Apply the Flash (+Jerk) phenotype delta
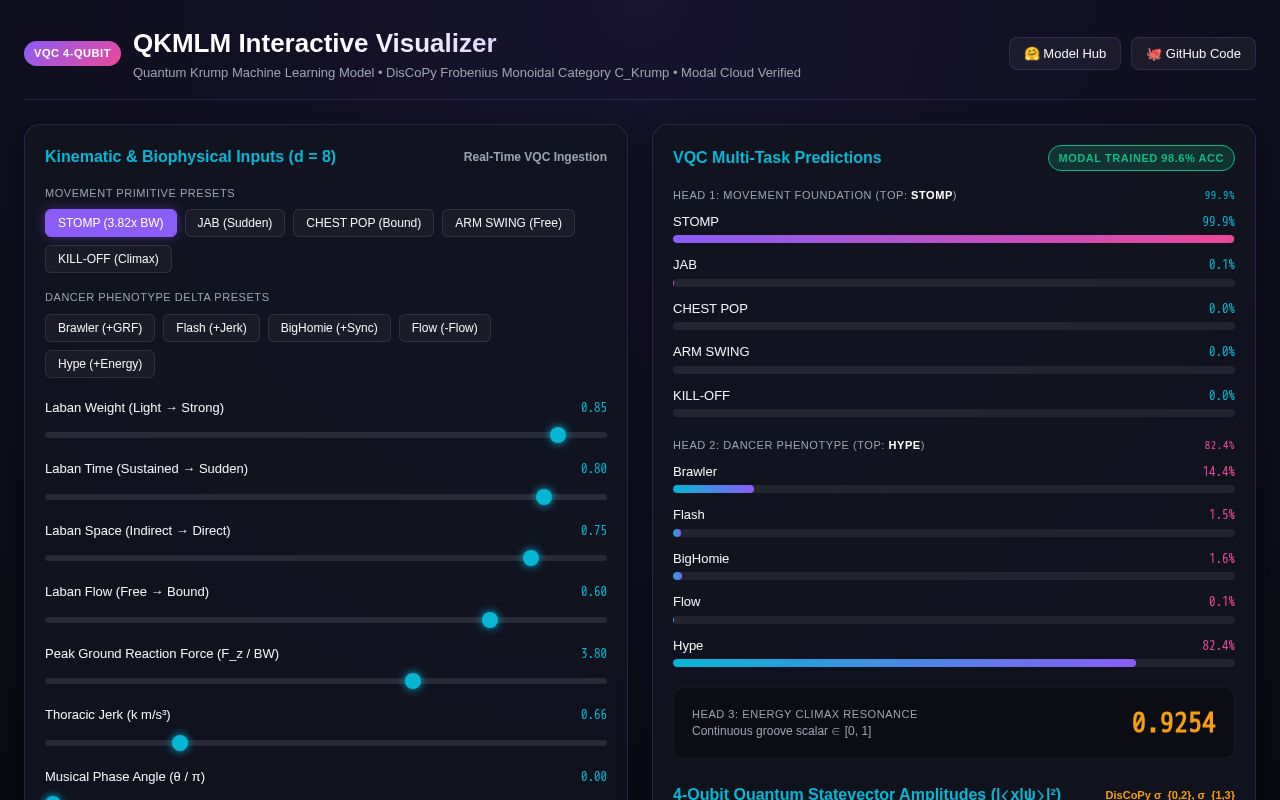This screenshot has height=800, width=1280. coord(211,328)
